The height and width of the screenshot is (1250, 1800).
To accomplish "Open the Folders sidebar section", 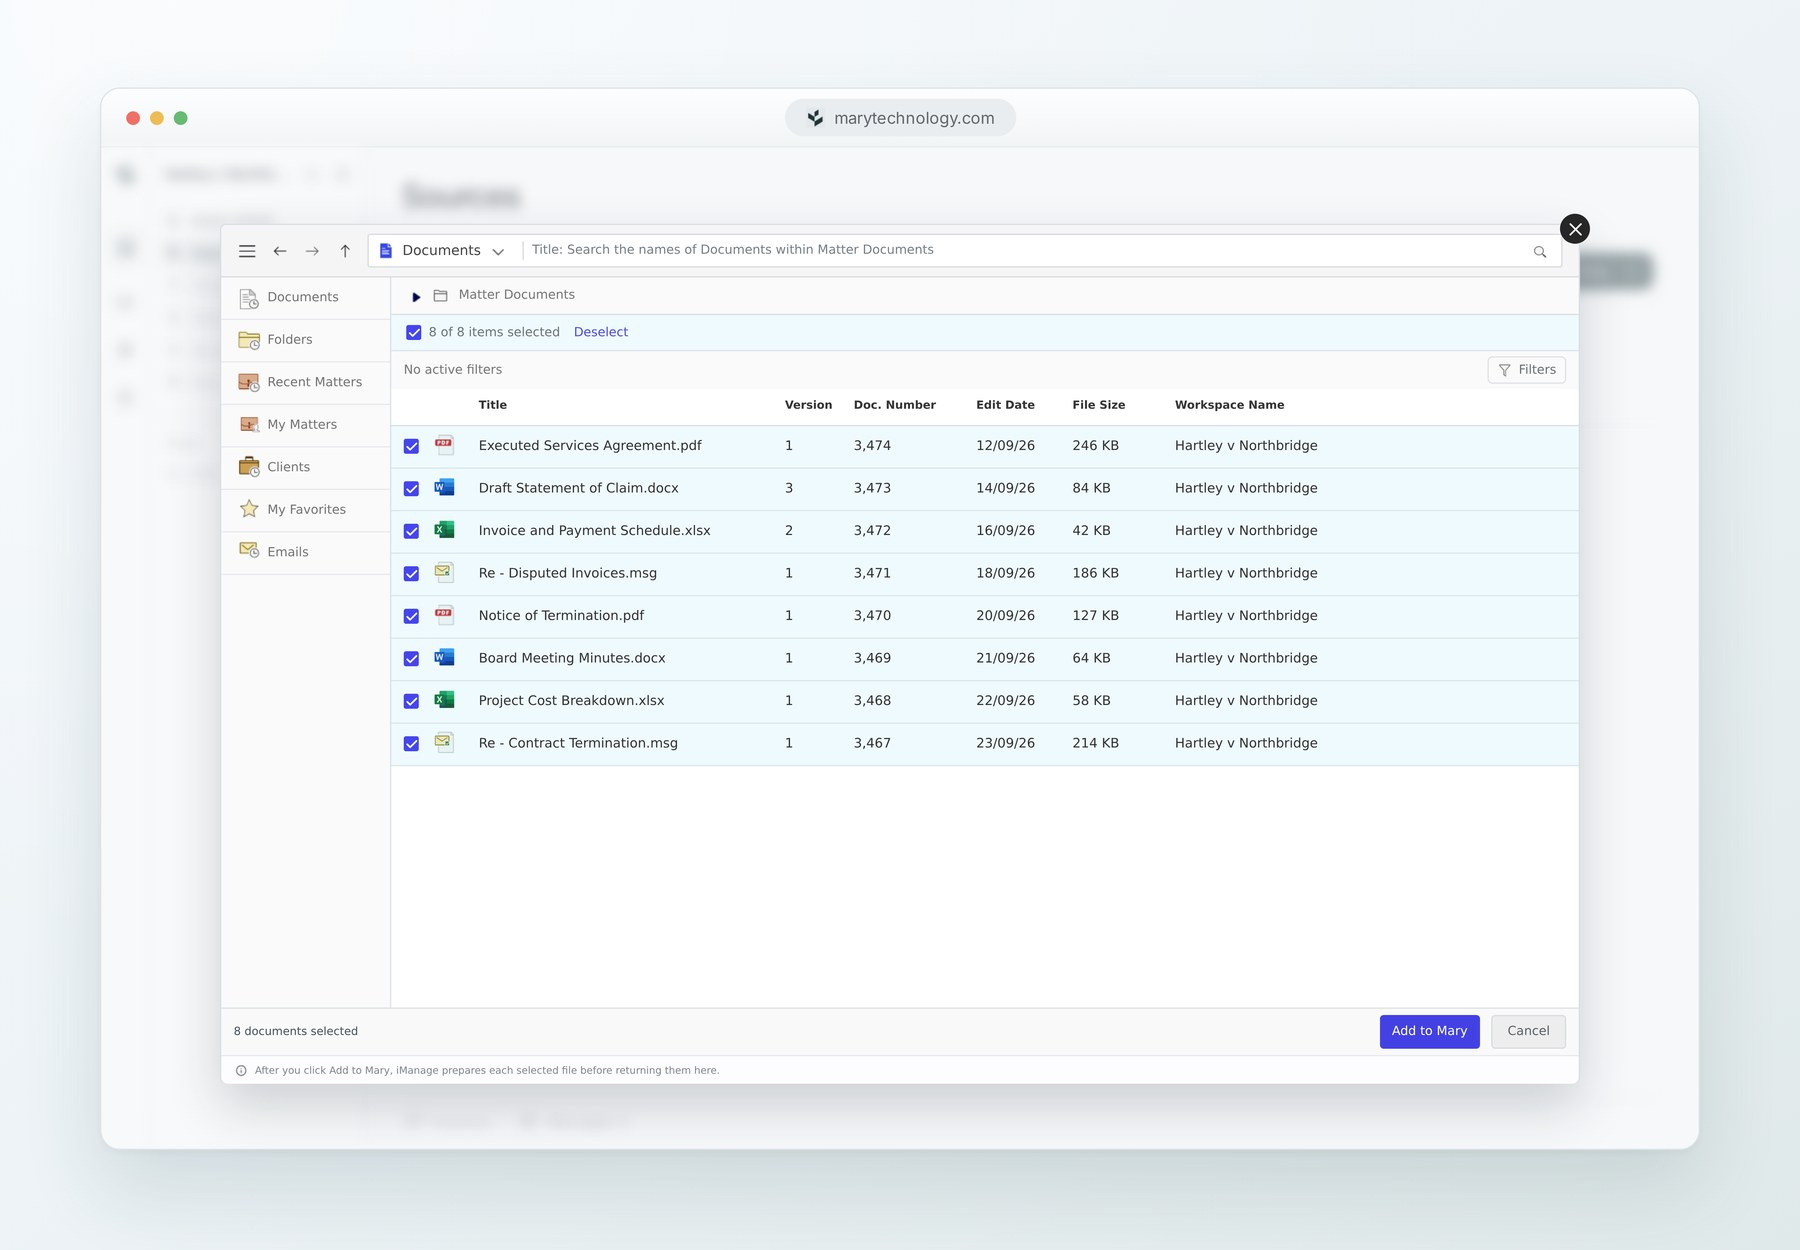I will (305, 340).
